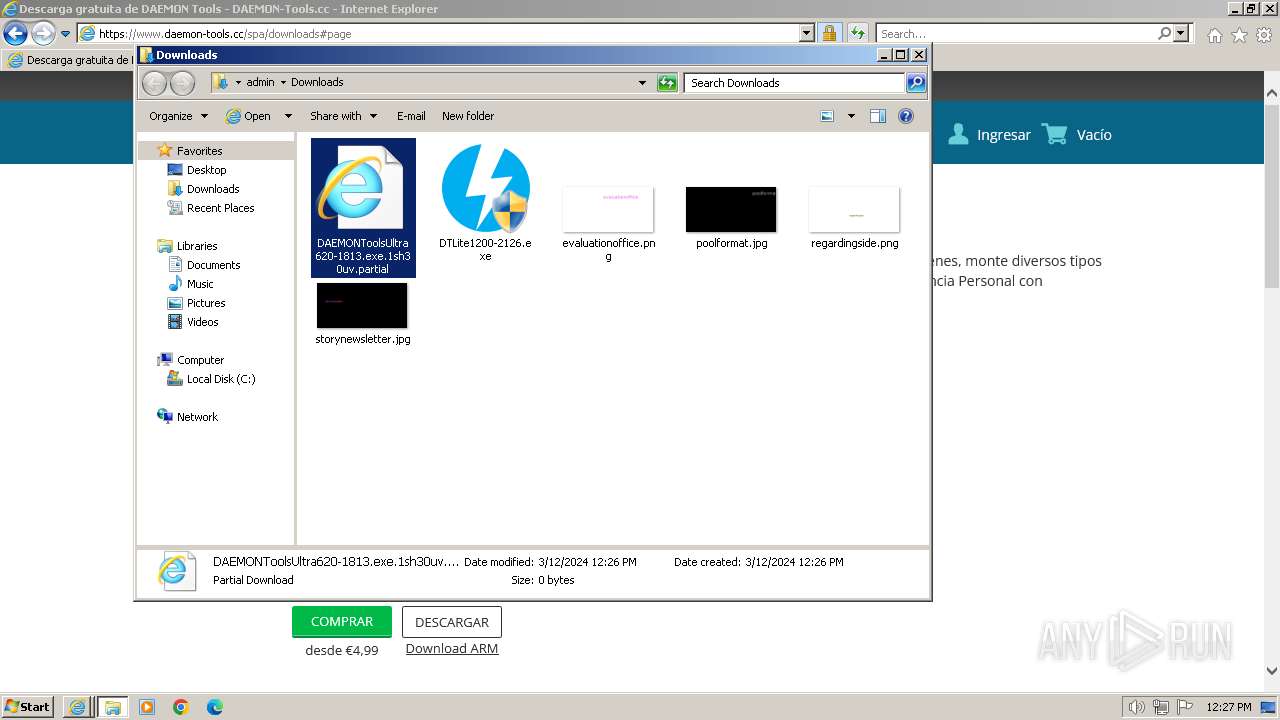This screenshot has width=1280, height=720.
Task: Expand the Open button dropdown arrow
Action: [288, 116]
